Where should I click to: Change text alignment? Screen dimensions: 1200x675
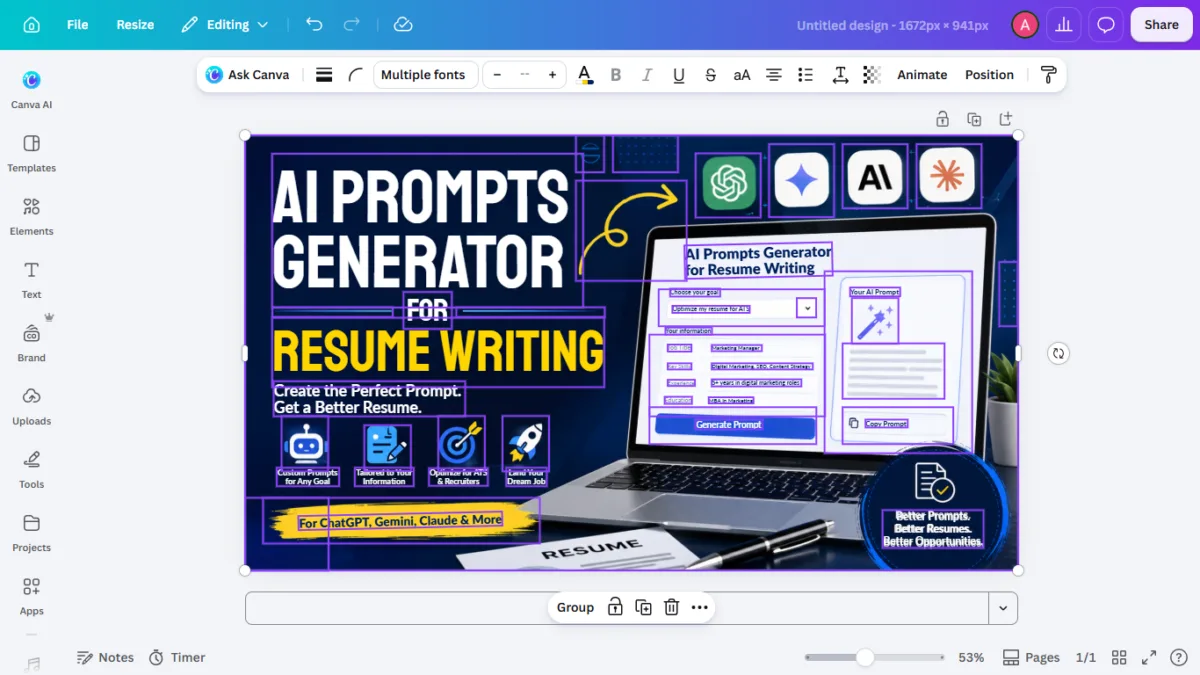[774, 75]
